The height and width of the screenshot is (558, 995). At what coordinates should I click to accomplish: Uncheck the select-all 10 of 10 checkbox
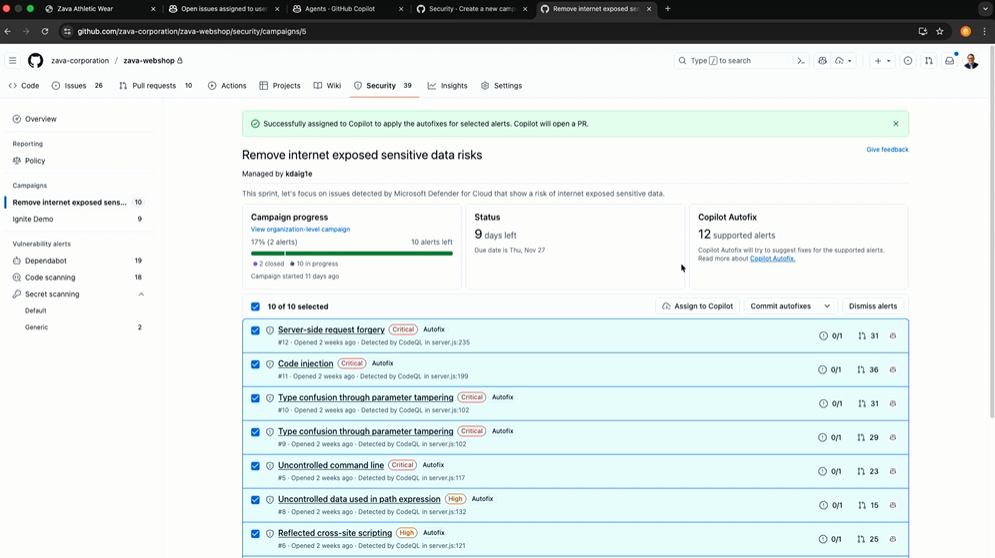pyautogui.click(x=255, y=307)
